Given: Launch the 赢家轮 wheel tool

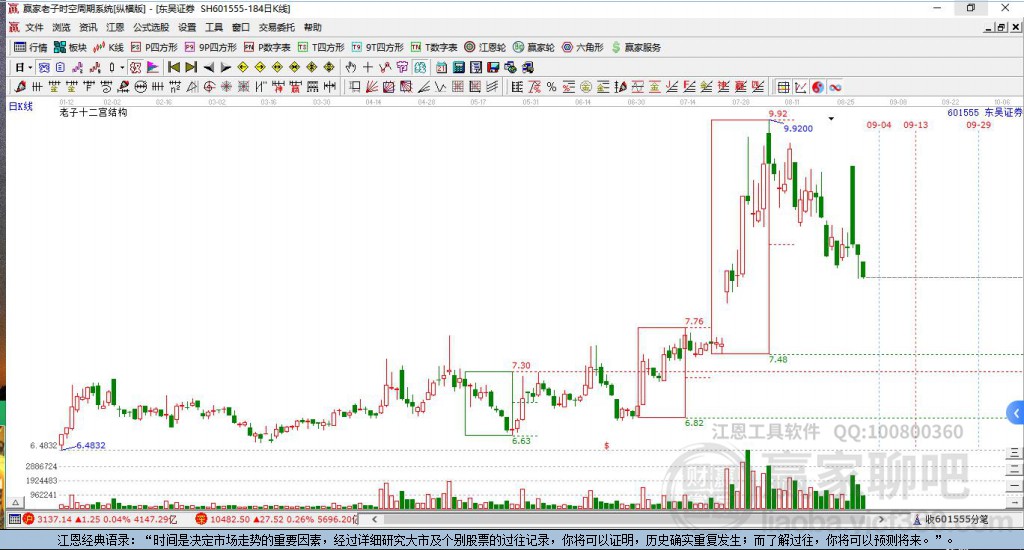Looking at the screenshot, I should (x=534, y=47).
